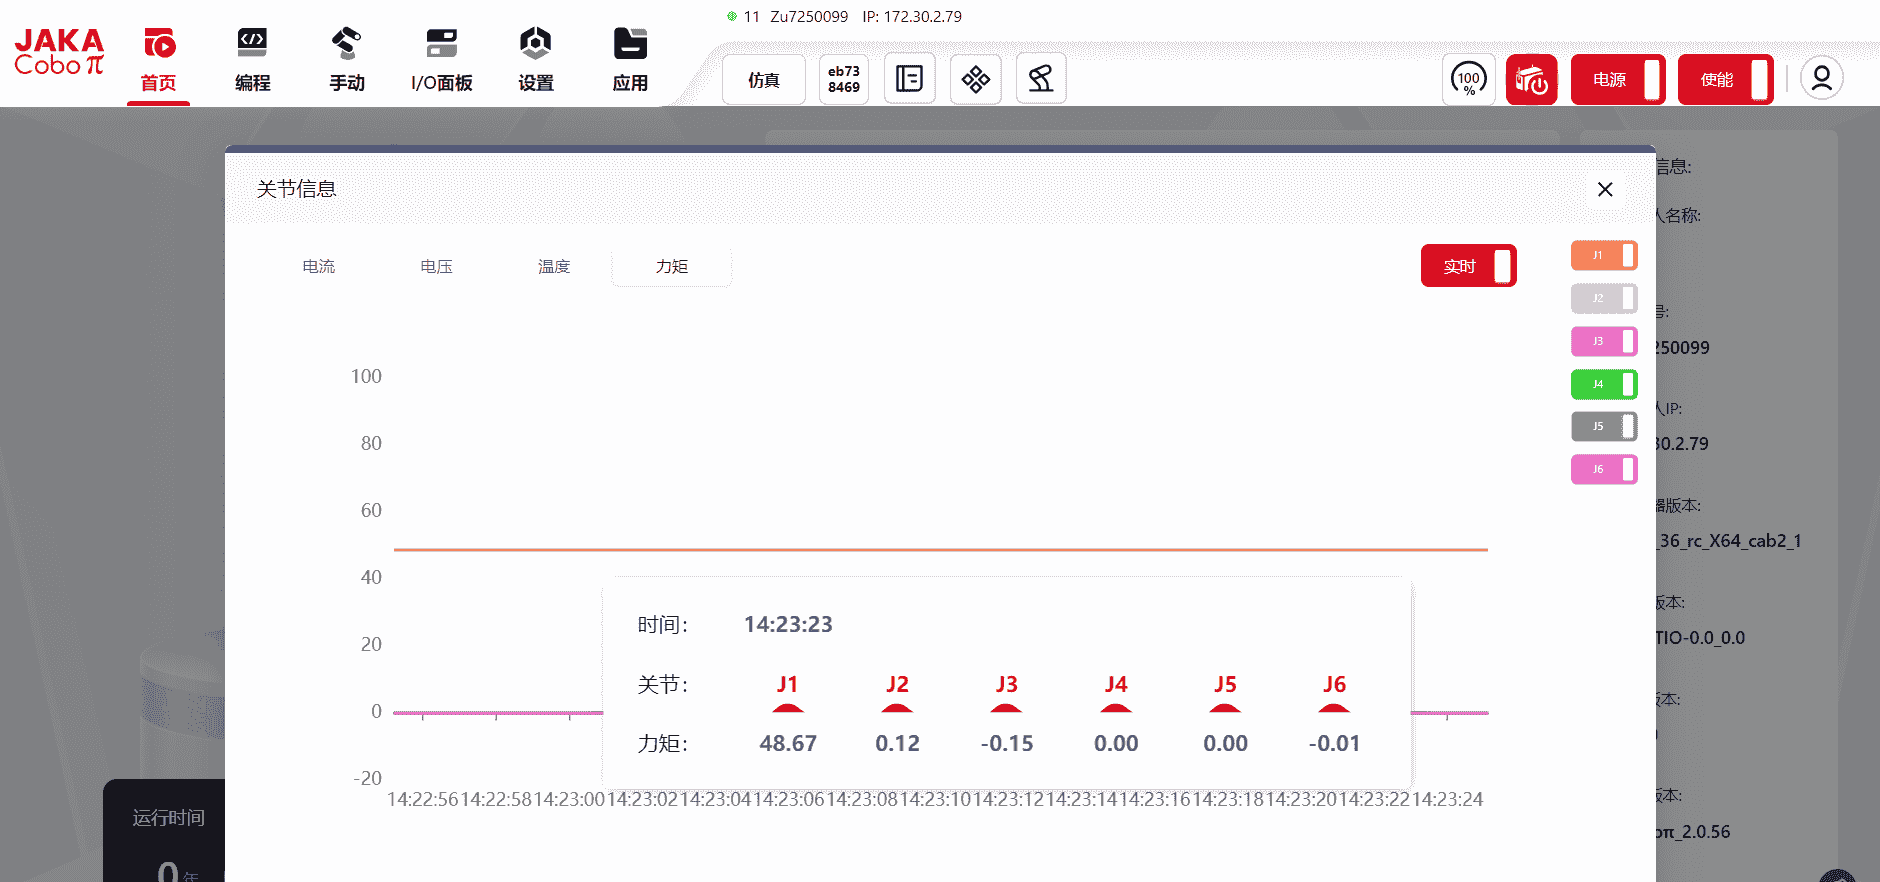Click the red robot power icon
Screen dimensions: 1880x882
(x=1531, y=79)
